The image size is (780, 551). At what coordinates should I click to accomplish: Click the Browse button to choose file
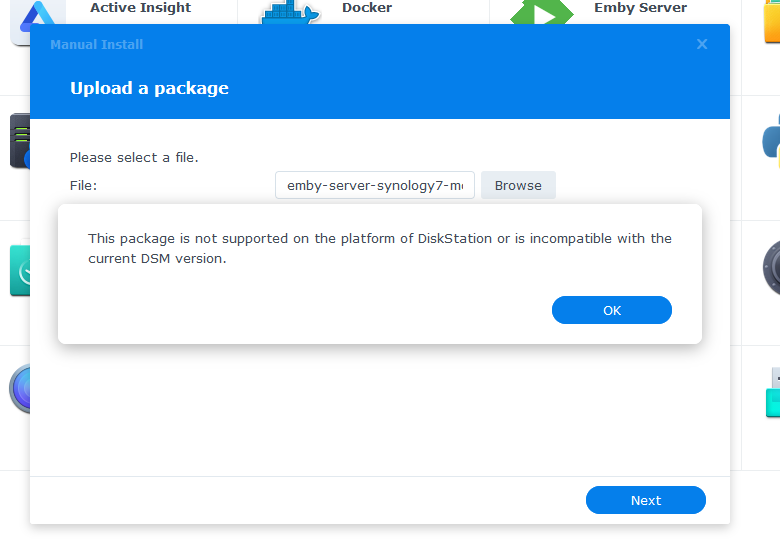click(x=518, y=185)
